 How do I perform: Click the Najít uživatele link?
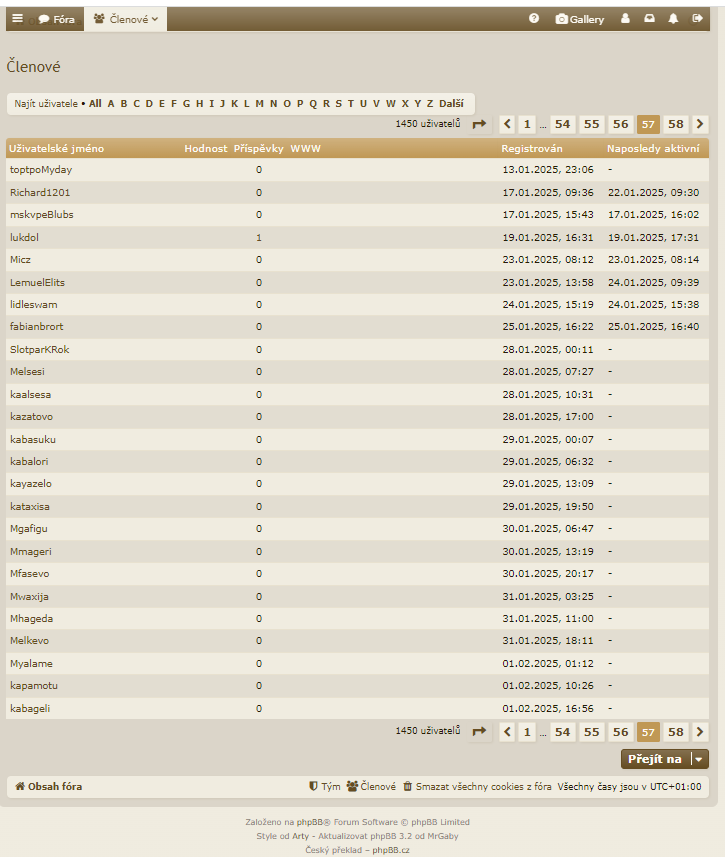tap(46, 103)
